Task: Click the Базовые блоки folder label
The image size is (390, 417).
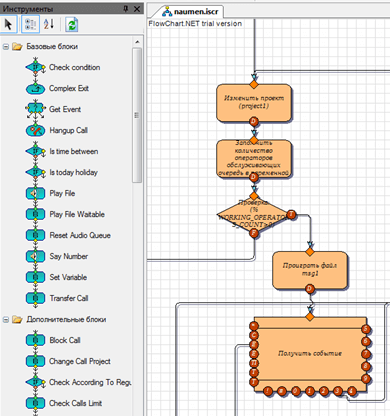Action: point(52,47)
